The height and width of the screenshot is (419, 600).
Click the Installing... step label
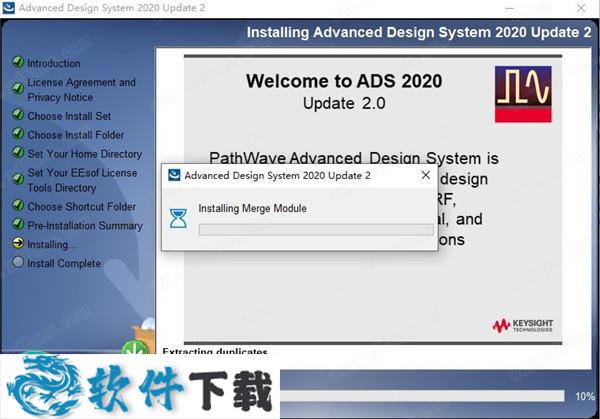tap(52, 245)
